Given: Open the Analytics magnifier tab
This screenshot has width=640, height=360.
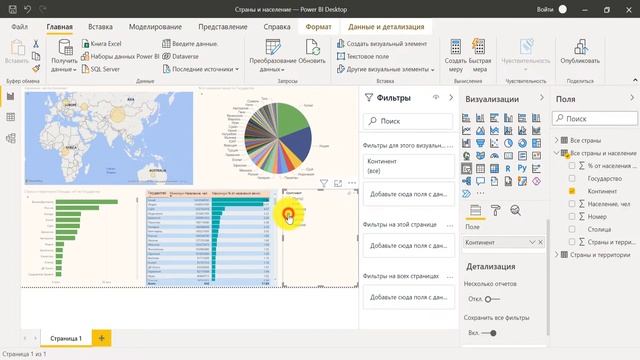Looking at the screenshot, I should 516,211.
